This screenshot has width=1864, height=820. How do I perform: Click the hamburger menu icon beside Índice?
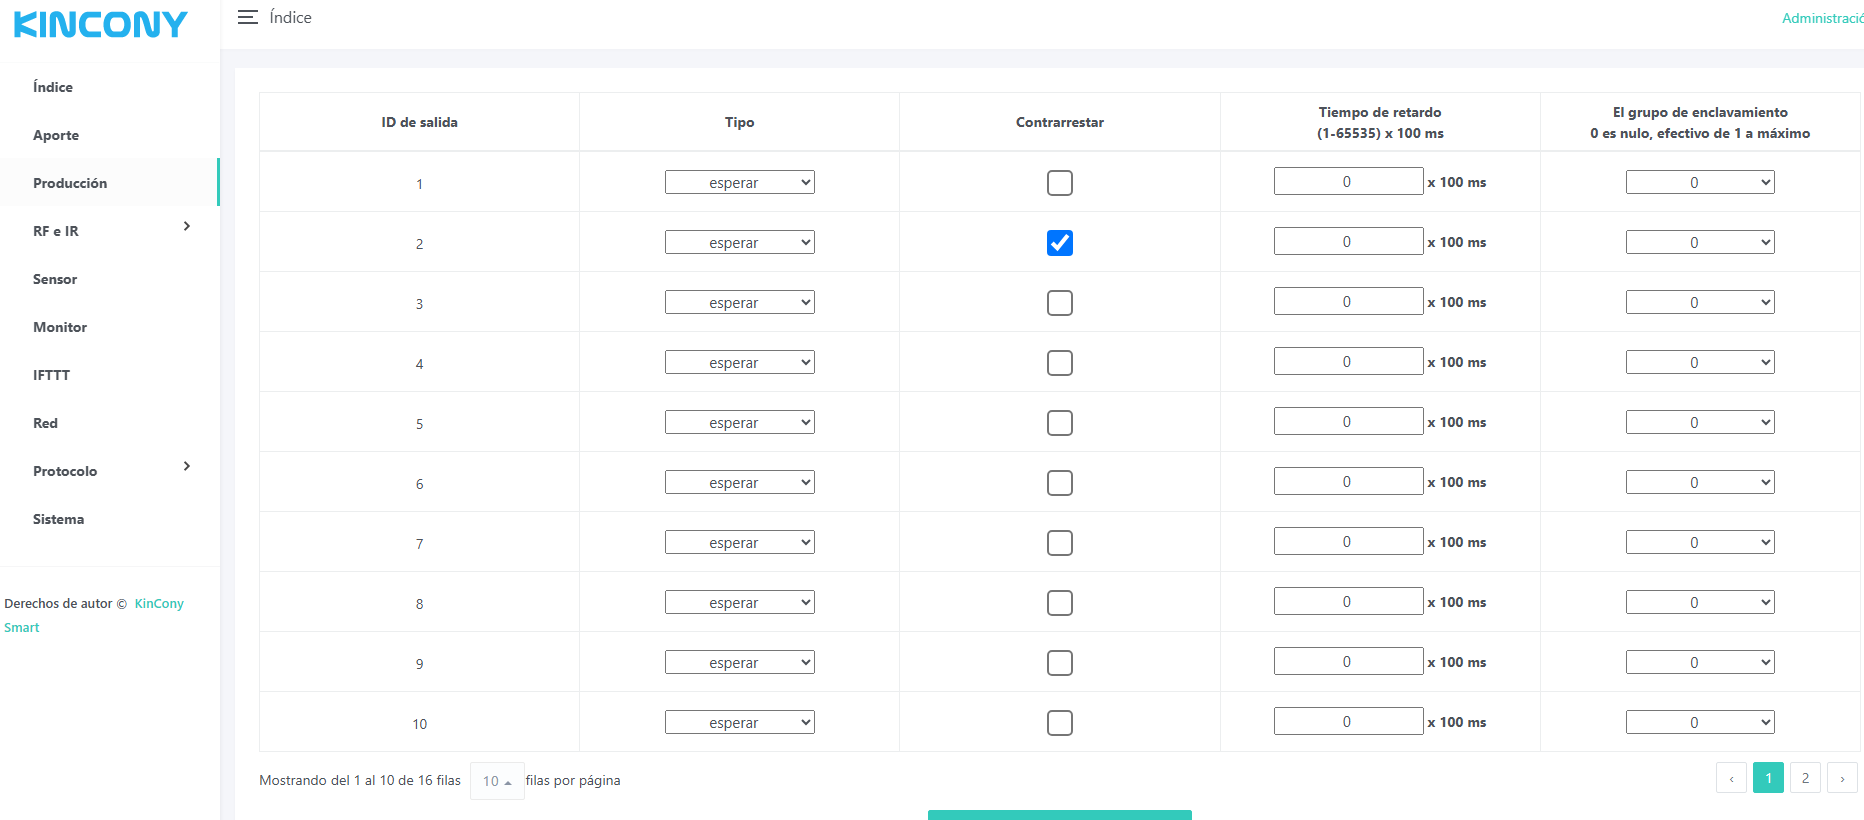(x=247, y=17)
